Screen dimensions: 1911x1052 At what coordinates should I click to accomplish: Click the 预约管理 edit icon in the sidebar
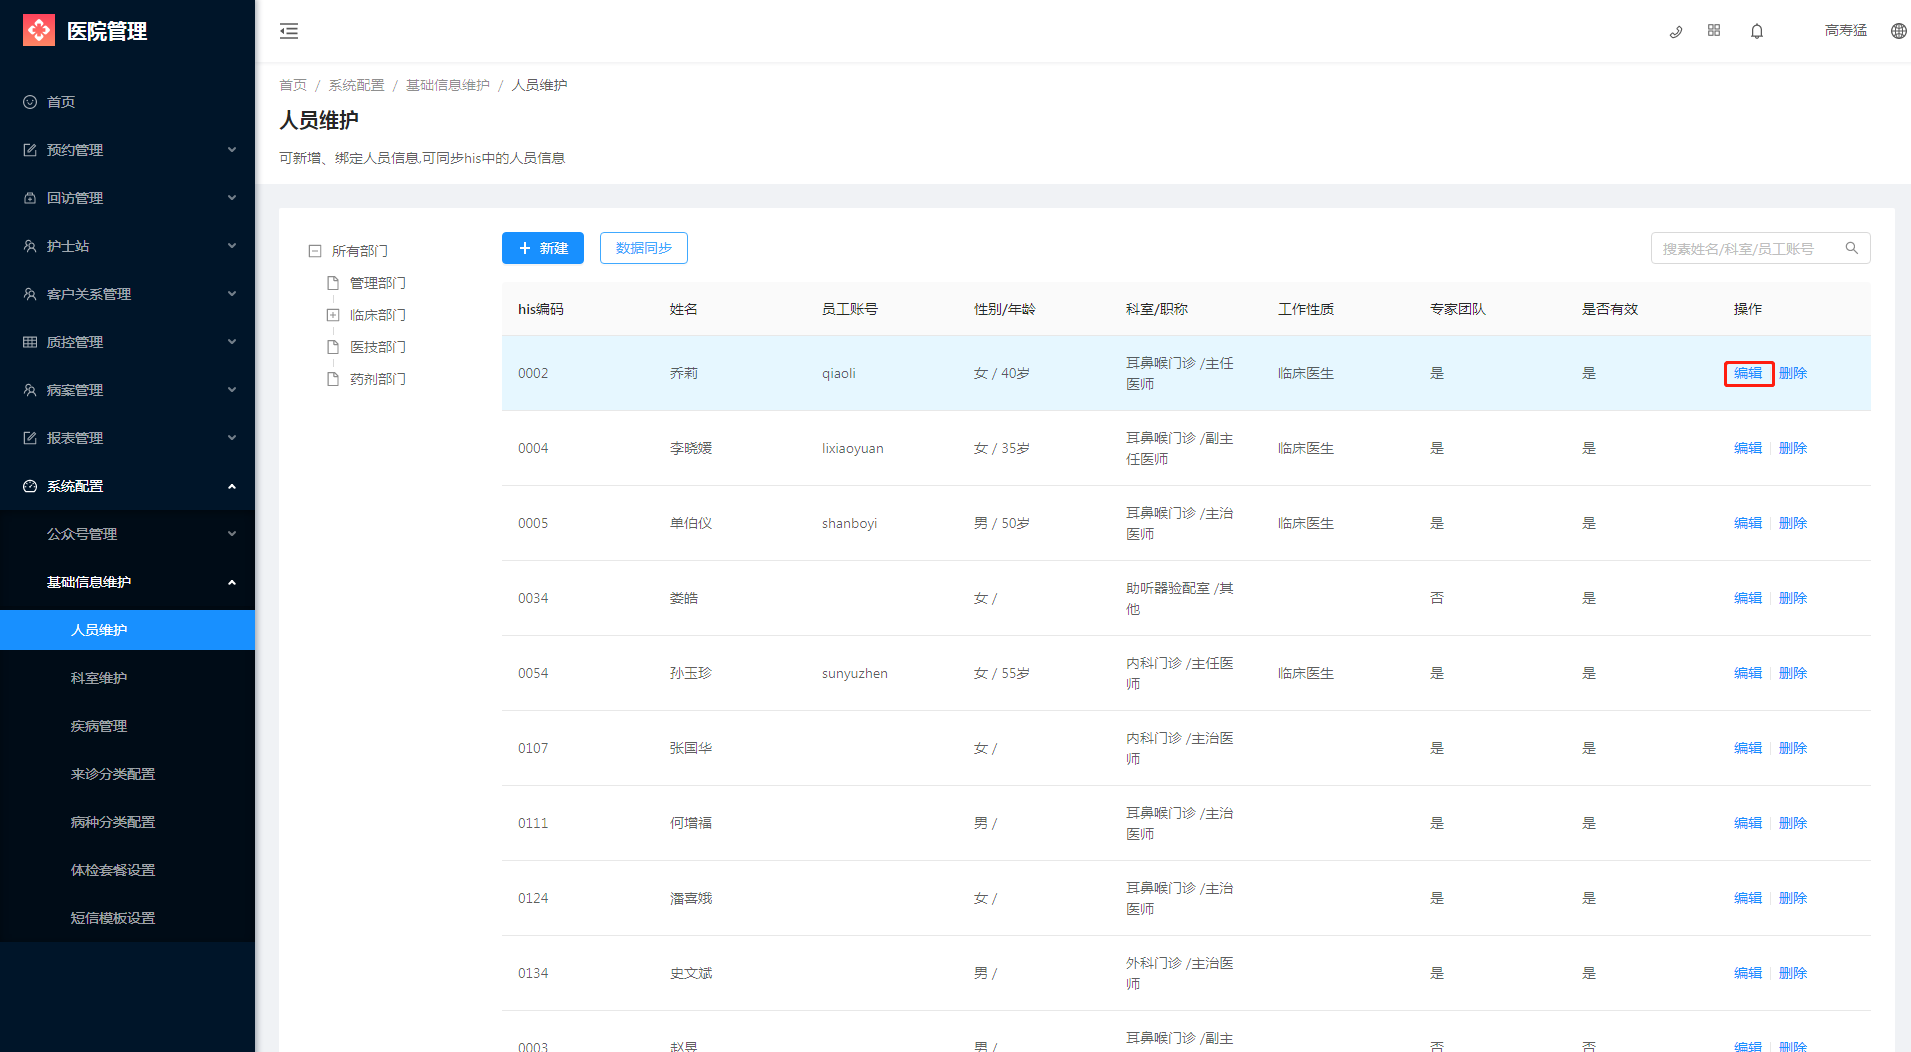(x=30, y=150)
